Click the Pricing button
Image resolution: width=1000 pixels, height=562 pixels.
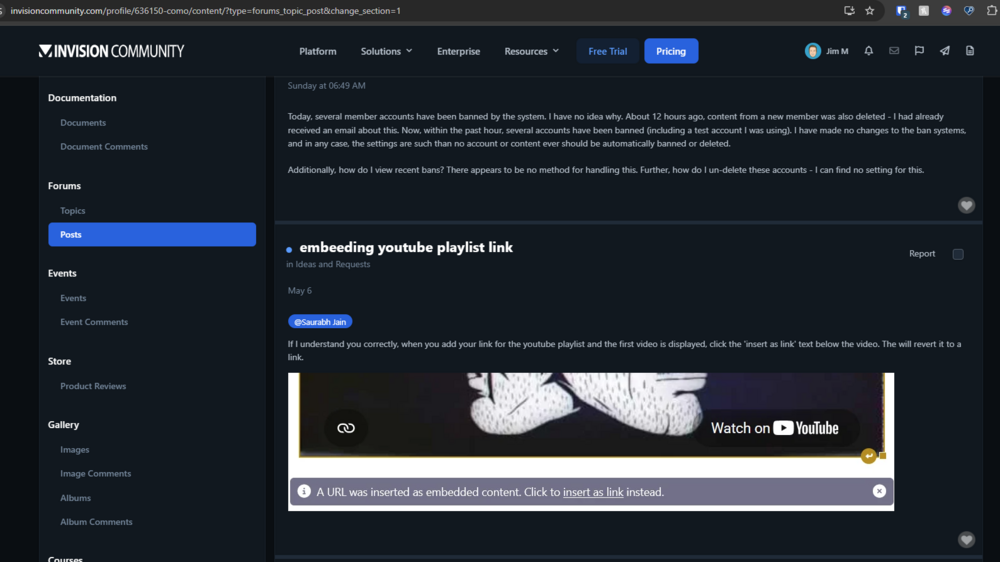[671, 51]
